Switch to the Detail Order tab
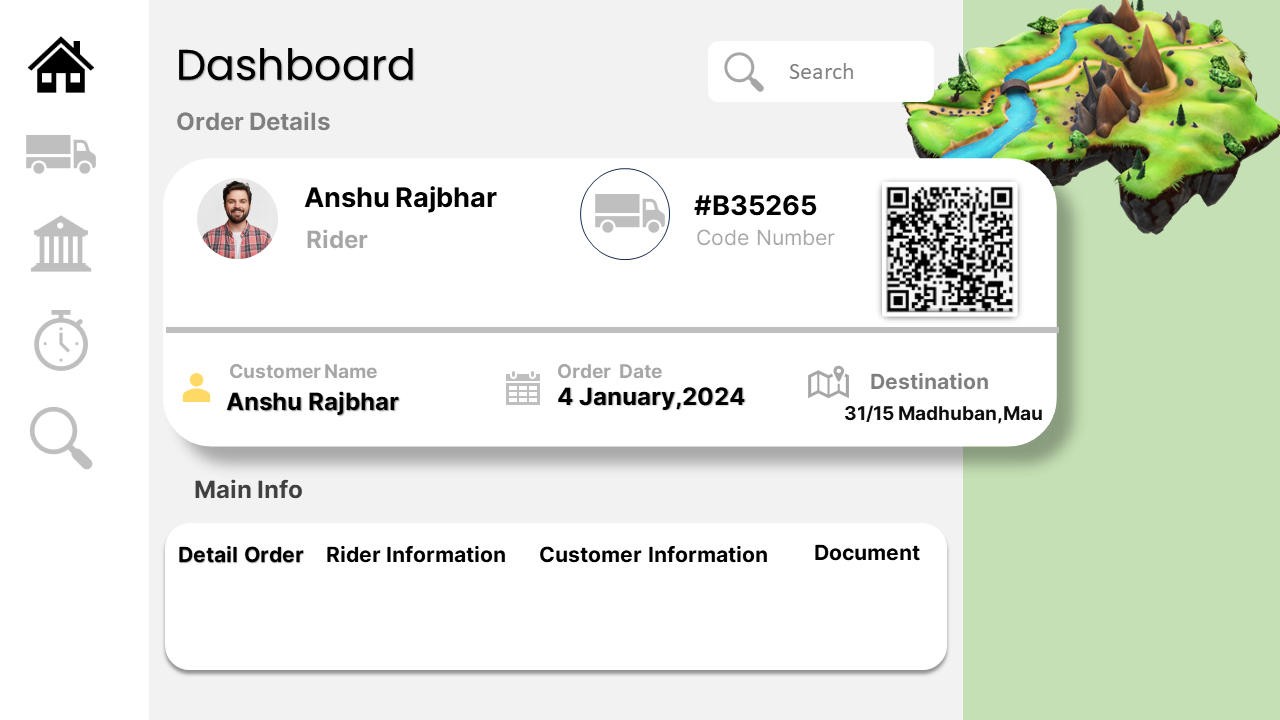1280x720 pixels. [240, 555]
